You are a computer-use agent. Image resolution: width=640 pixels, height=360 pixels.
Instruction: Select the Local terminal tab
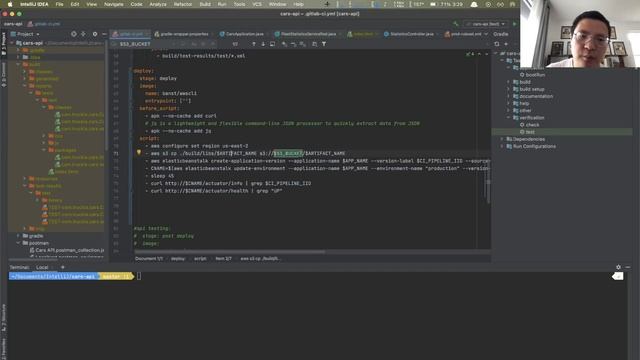click(42, 267)
